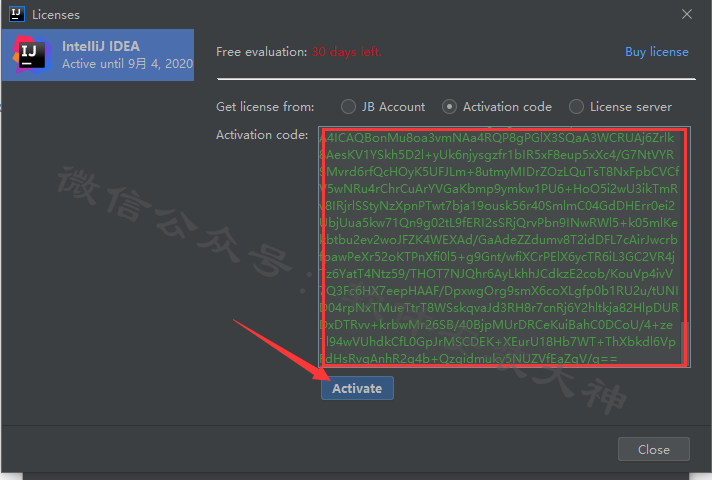Click the '30 days left.' evaluation text
This screenshot has height=481, width=713.
pos(346,52)
